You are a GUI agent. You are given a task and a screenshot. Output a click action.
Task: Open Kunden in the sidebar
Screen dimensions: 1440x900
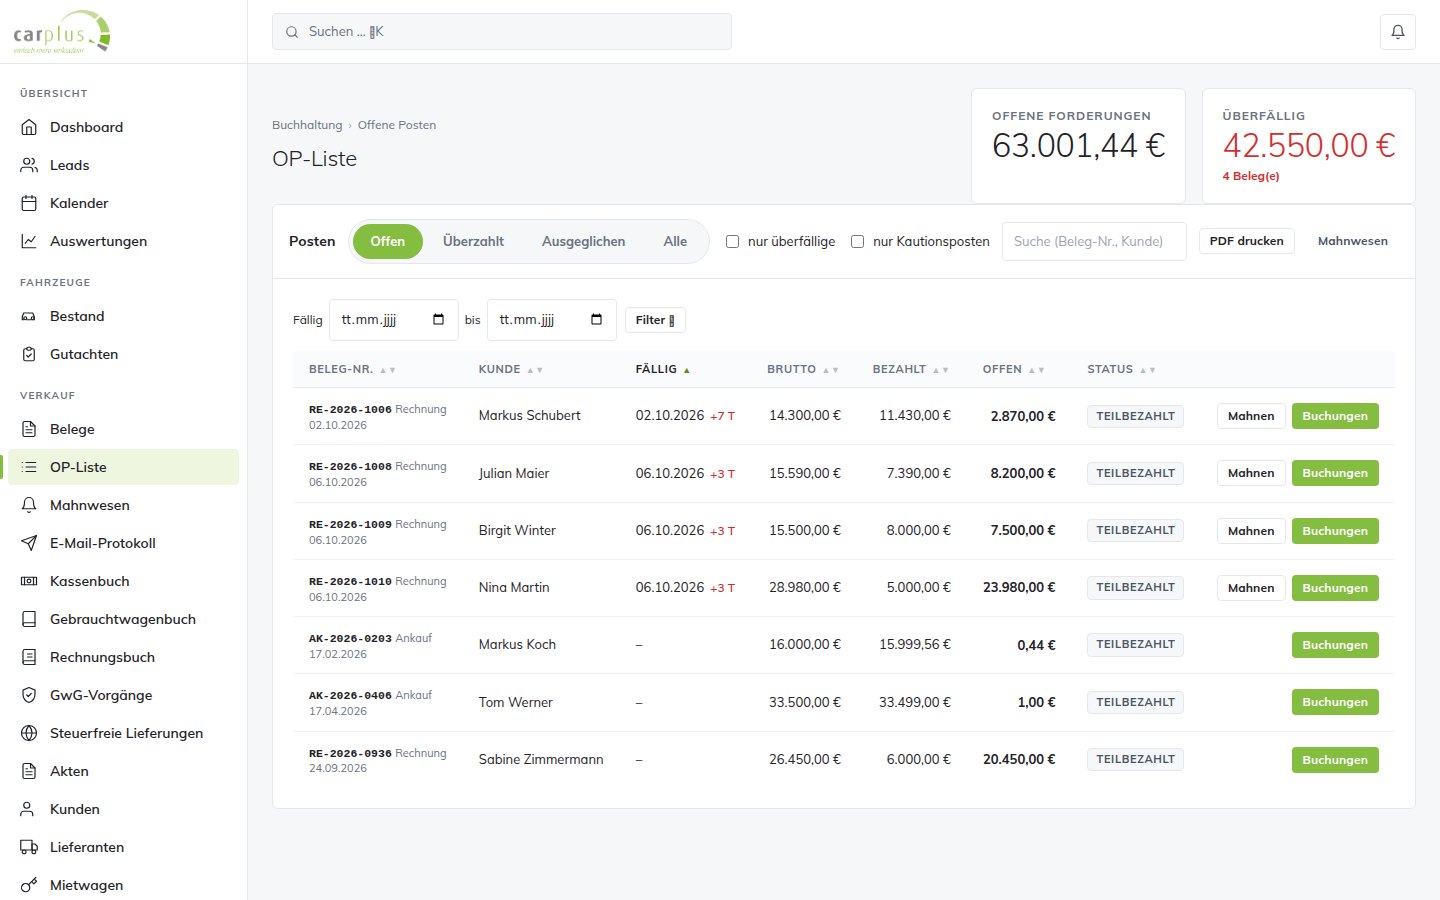point(124,809)
